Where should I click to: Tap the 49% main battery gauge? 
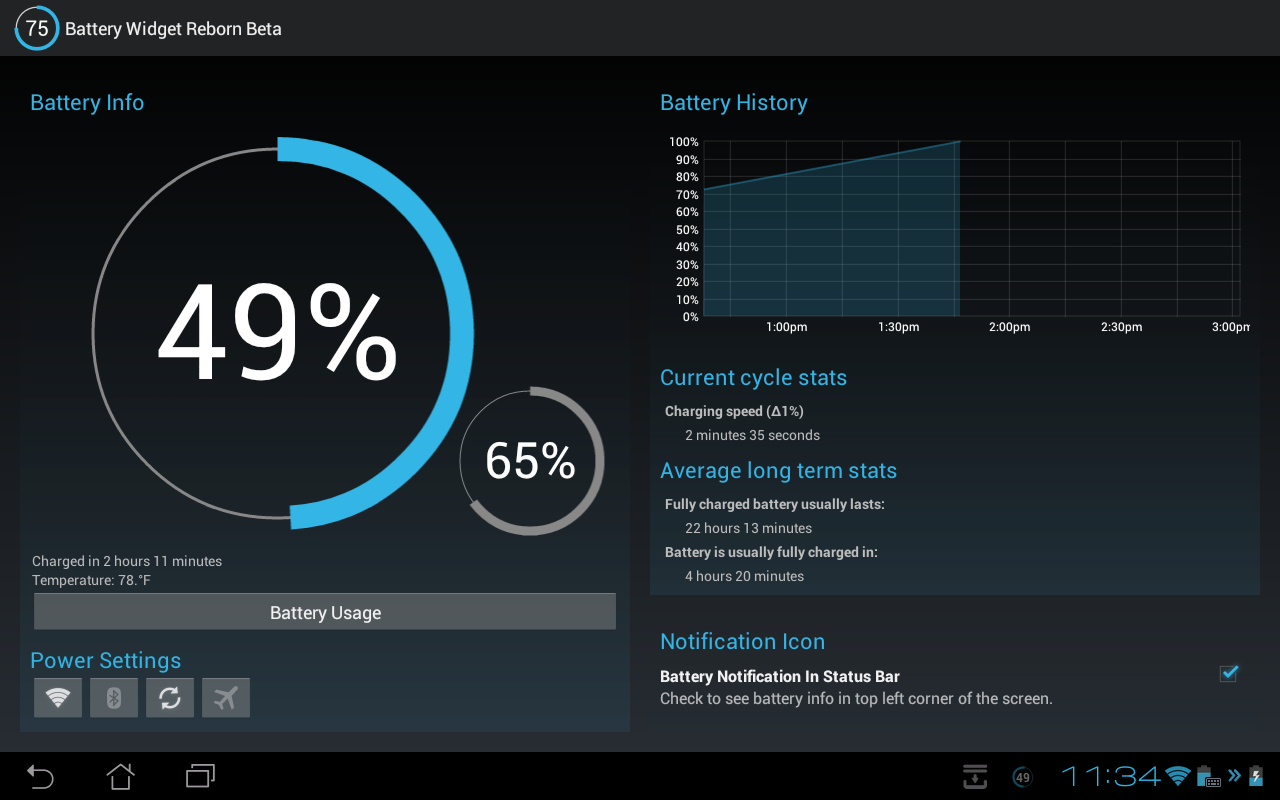pyautogui.click(x=282, y=333)
